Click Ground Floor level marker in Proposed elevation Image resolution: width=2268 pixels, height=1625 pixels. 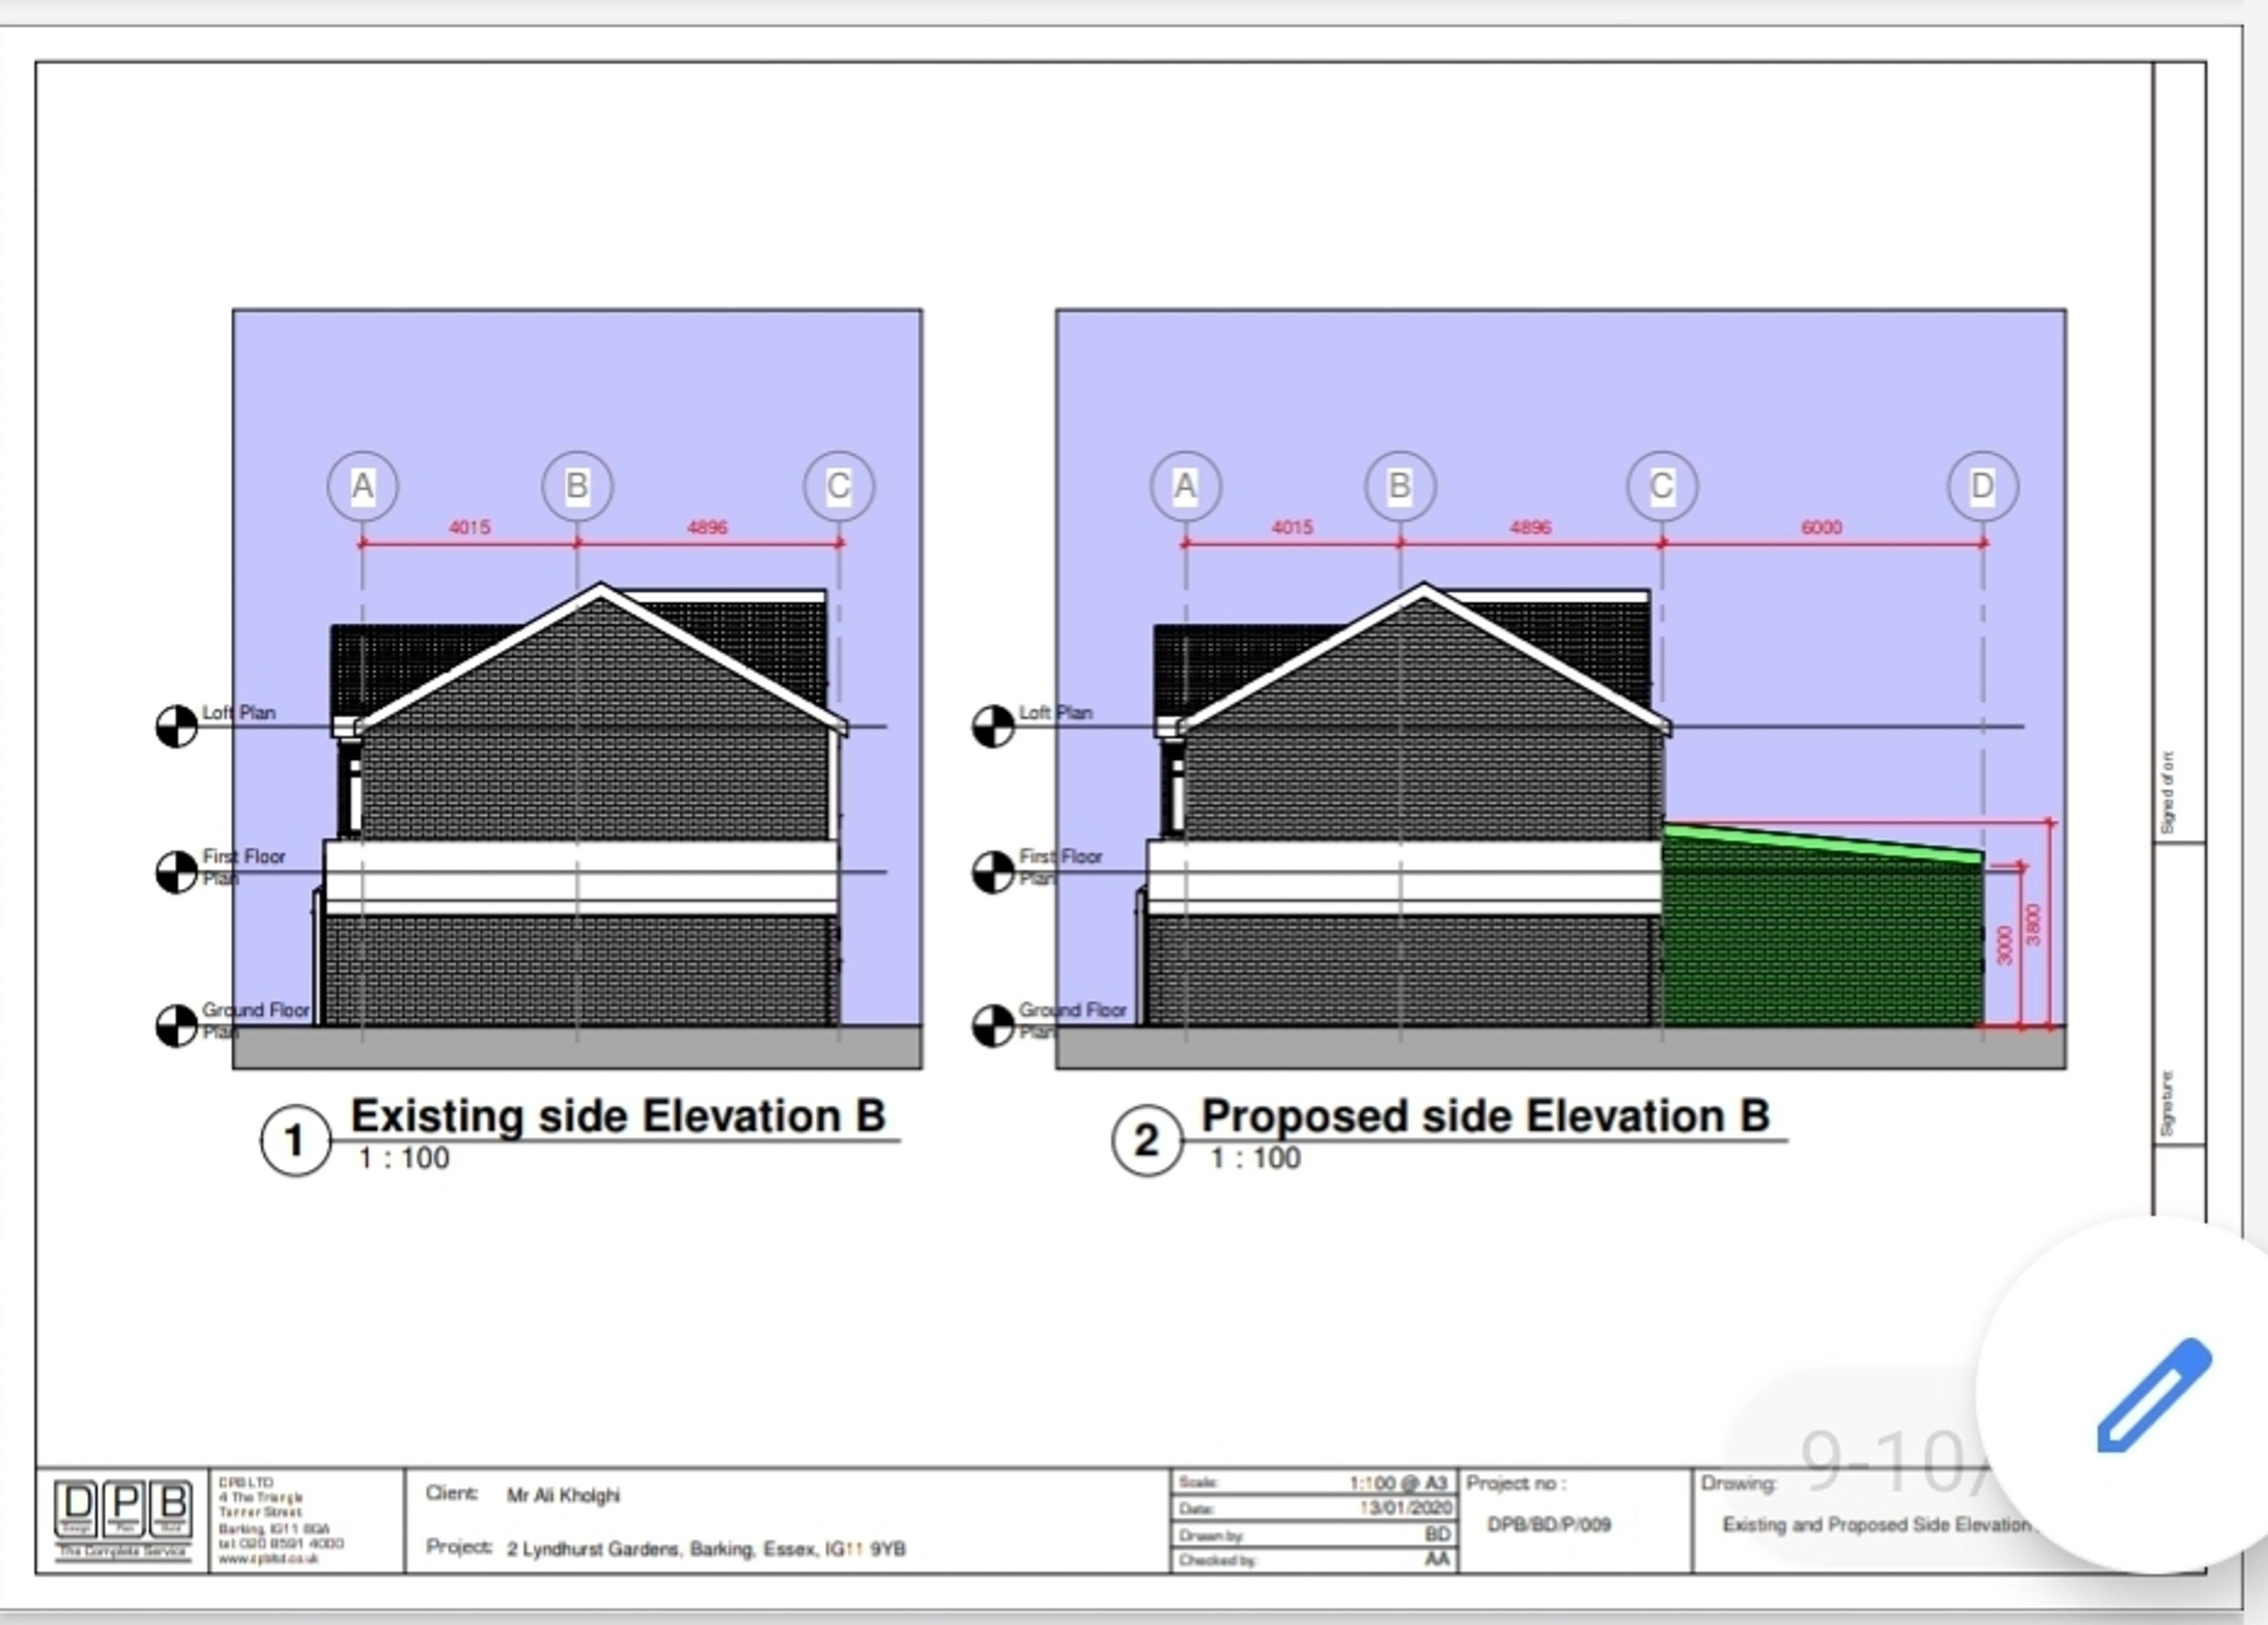click(993, 1026)
